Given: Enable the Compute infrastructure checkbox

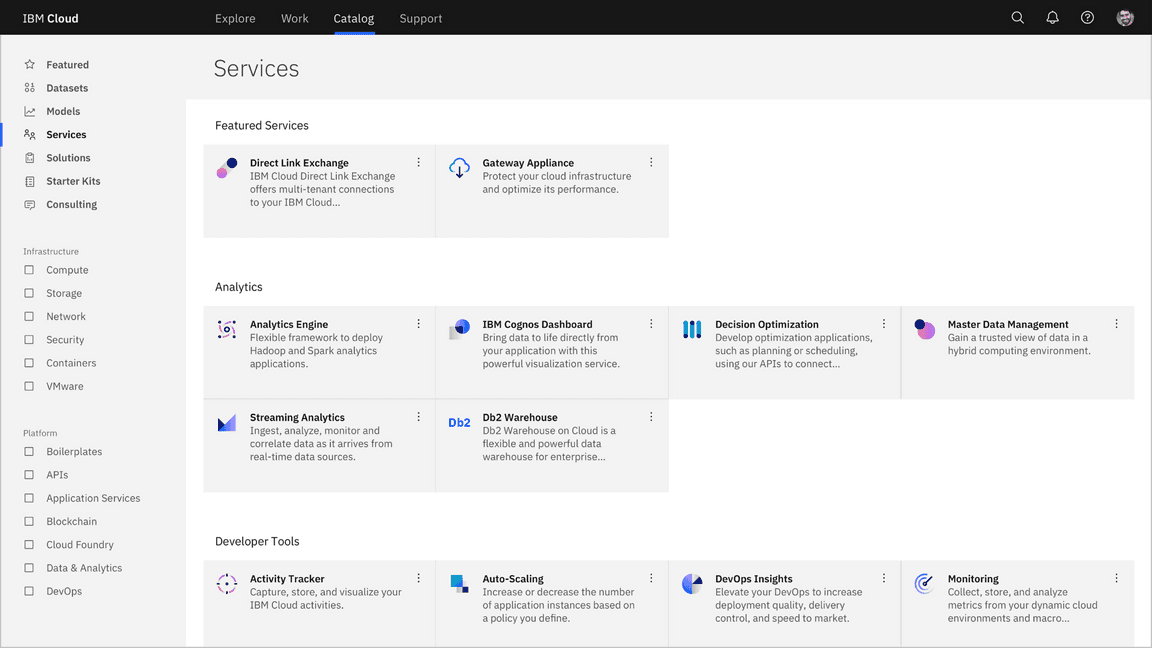Looking at the screenshot, I should pos(29,270).
